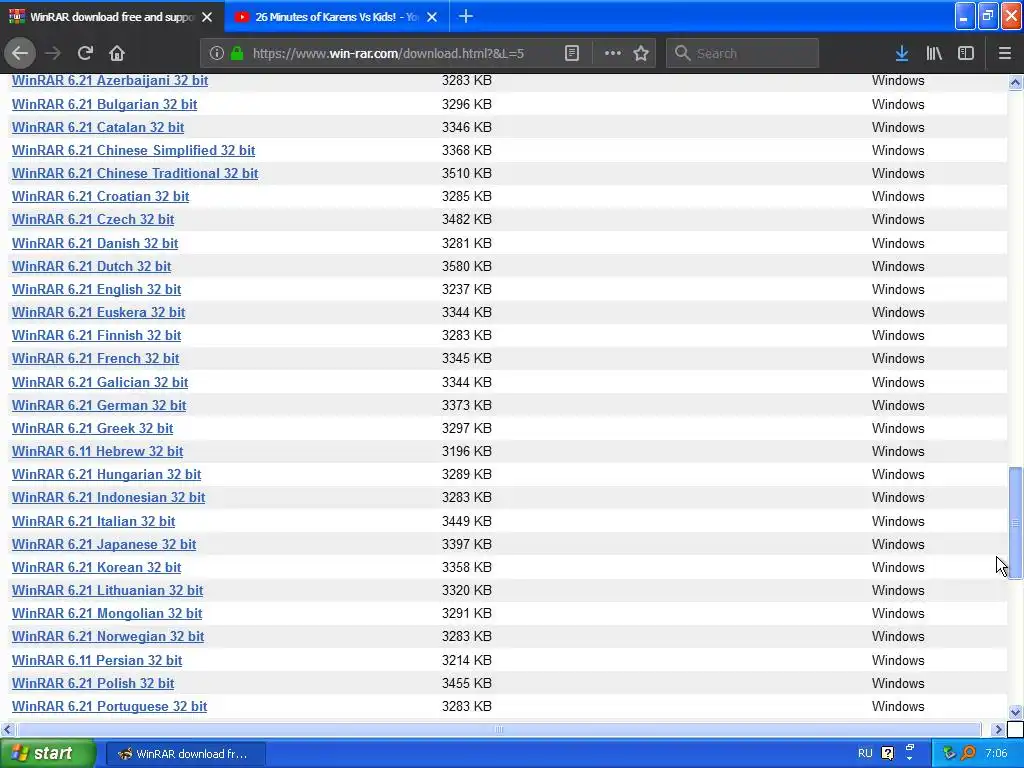Screen dimensions: 1024x768
Task: Bookmark this page with the star
Action: (x=641, y=53)
